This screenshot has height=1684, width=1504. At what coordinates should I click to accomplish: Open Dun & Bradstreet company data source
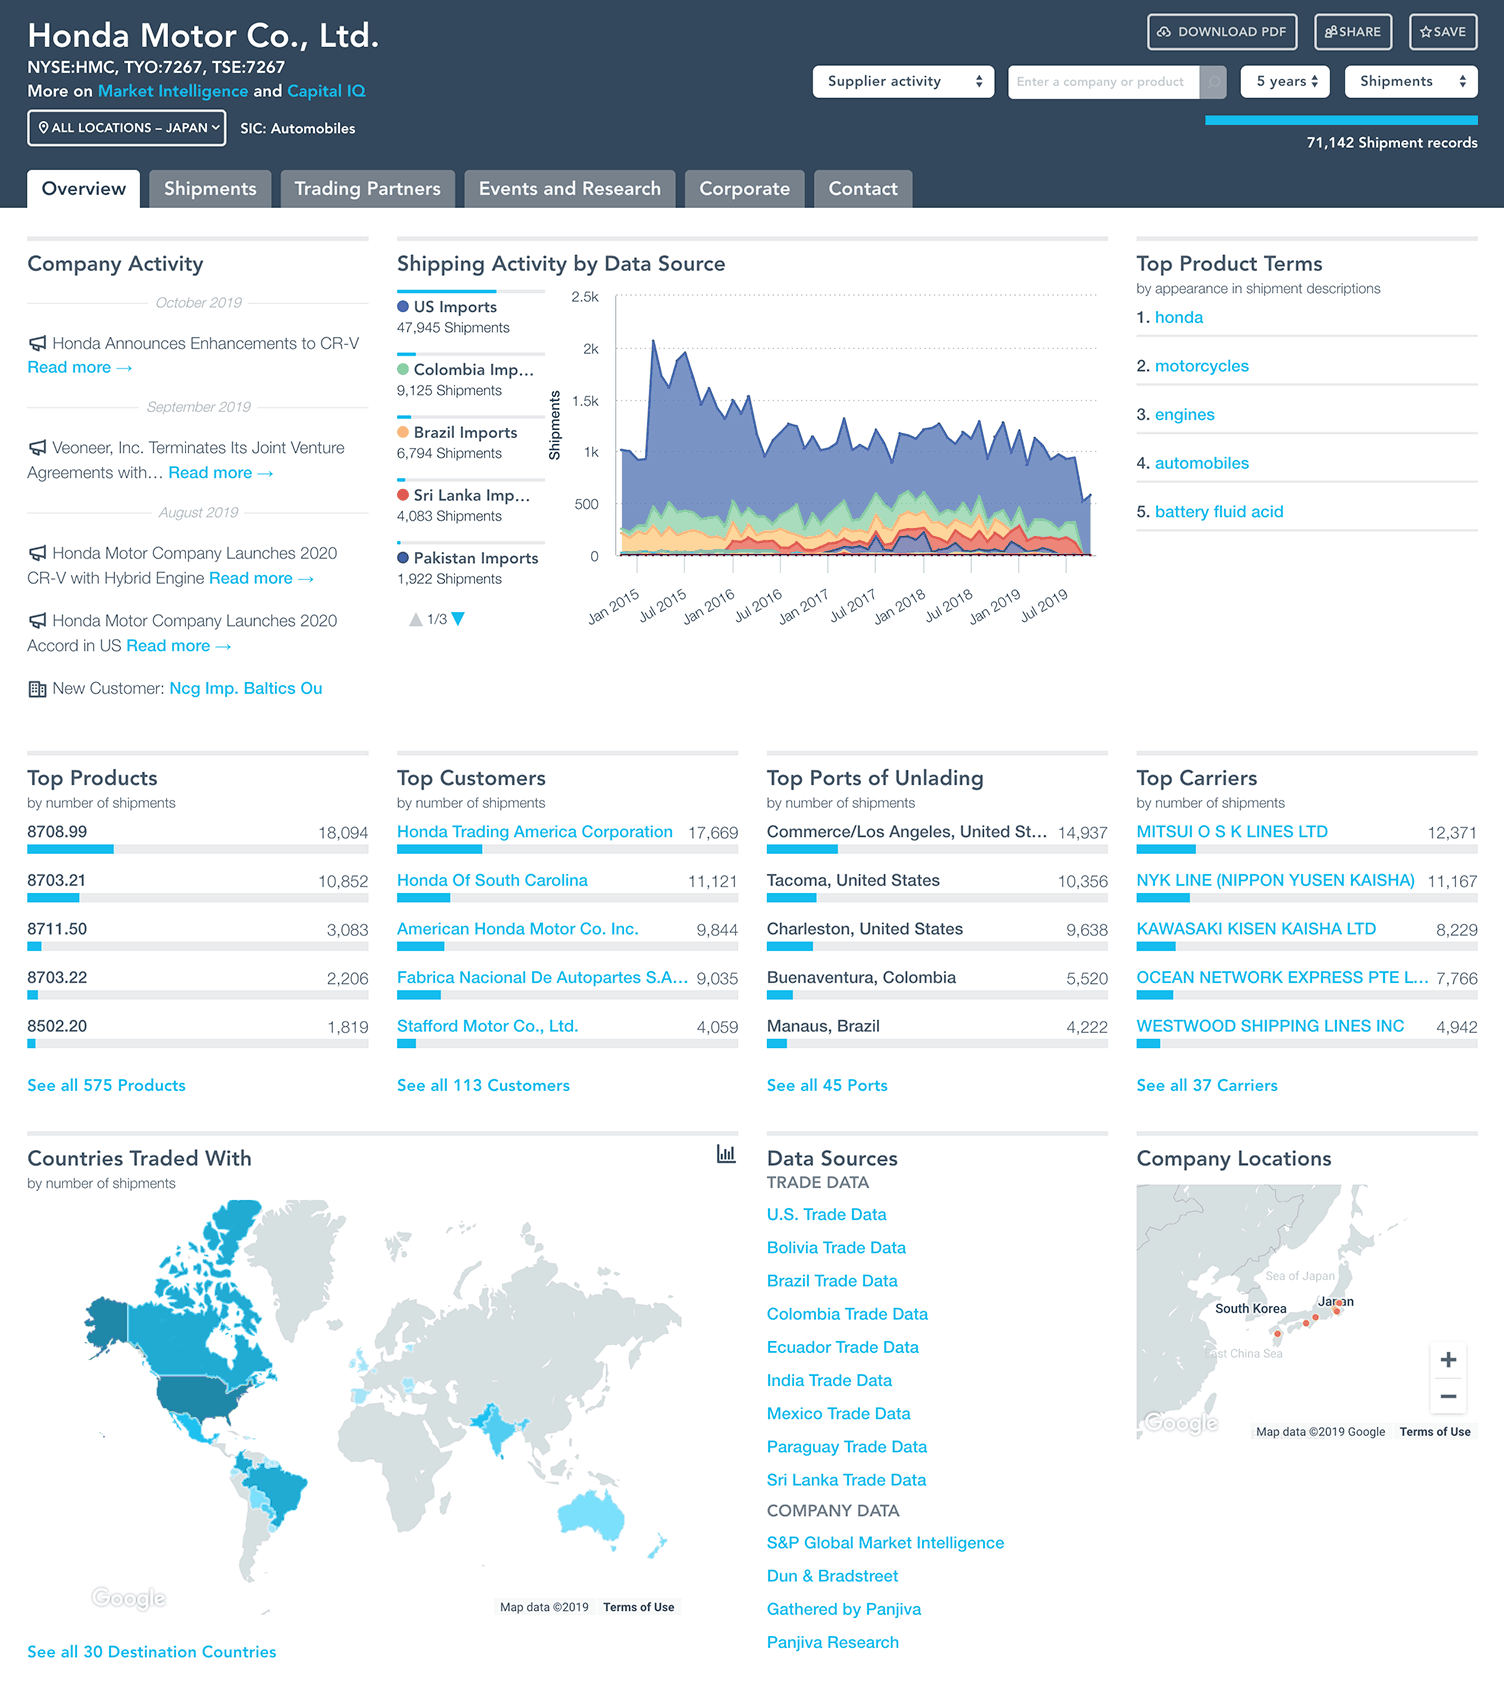click(x=832, y=1576)
